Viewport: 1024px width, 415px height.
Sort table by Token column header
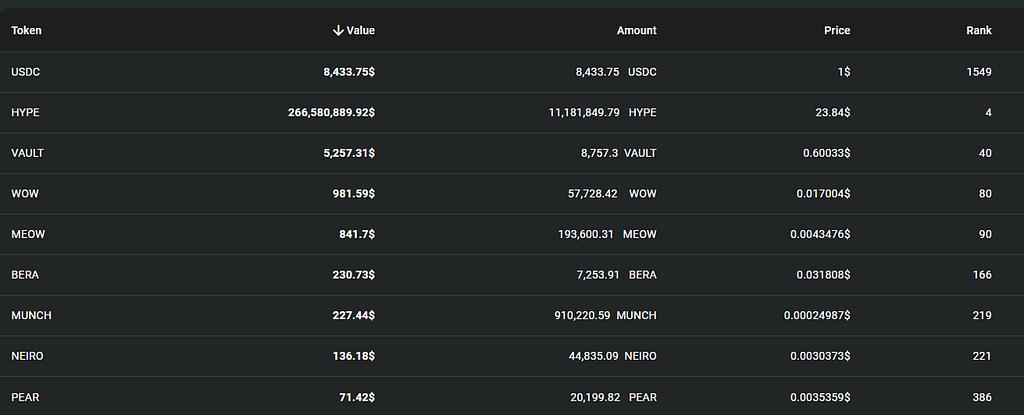[x=26, y=31]
